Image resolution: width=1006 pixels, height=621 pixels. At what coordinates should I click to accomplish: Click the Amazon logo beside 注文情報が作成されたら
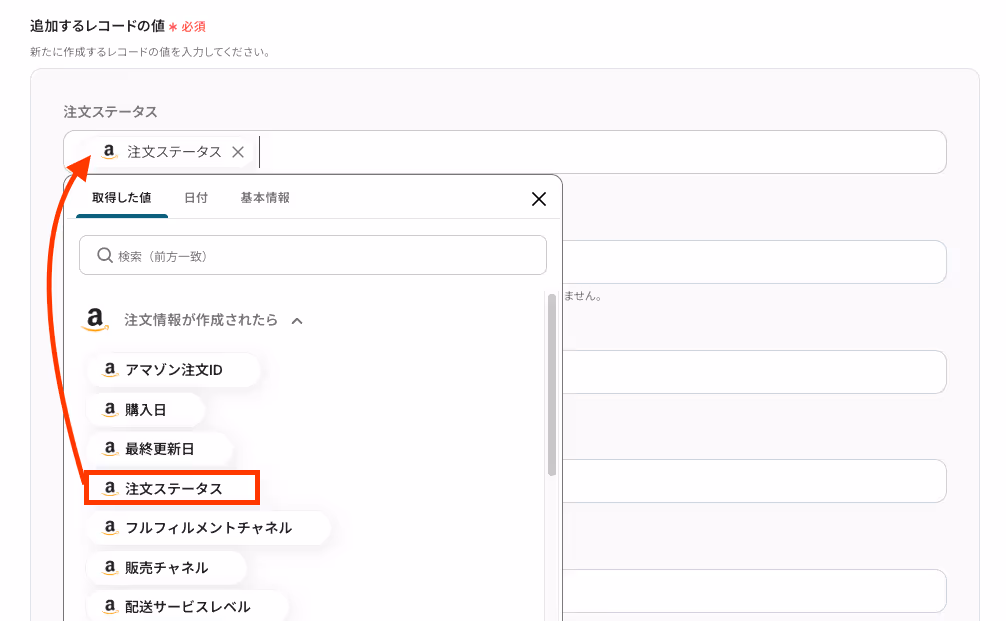pyautogui.click(x=95, y=319)
